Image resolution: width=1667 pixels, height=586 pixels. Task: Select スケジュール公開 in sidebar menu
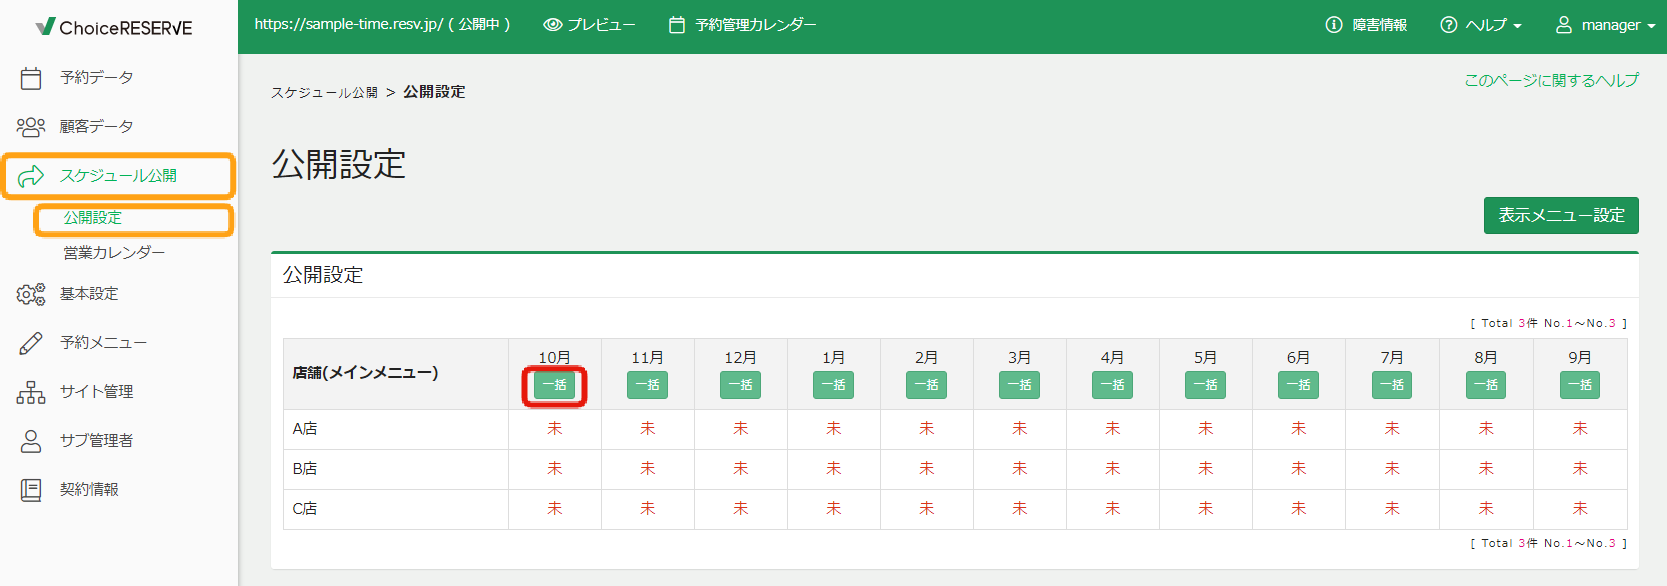(119, 176)
